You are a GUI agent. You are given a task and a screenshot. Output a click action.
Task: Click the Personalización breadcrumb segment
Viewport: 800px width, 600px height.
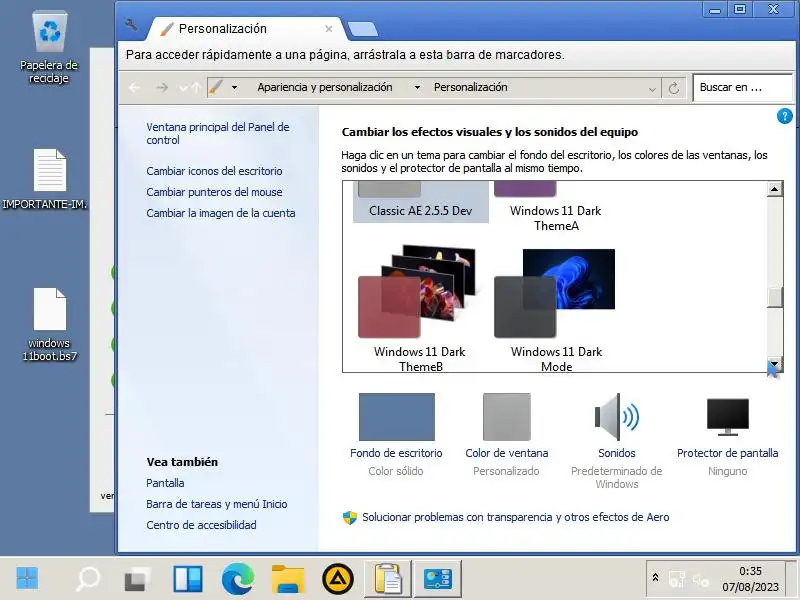pos(470,87)
